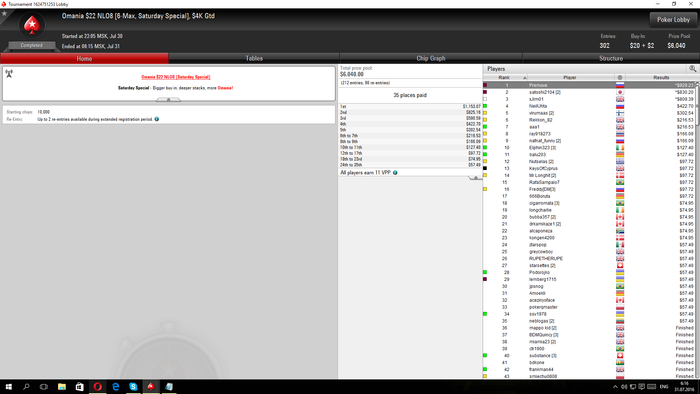This screenshot has height=394, width=700.
Task: Switch to the Tables tab
Action: pos(254,58)
